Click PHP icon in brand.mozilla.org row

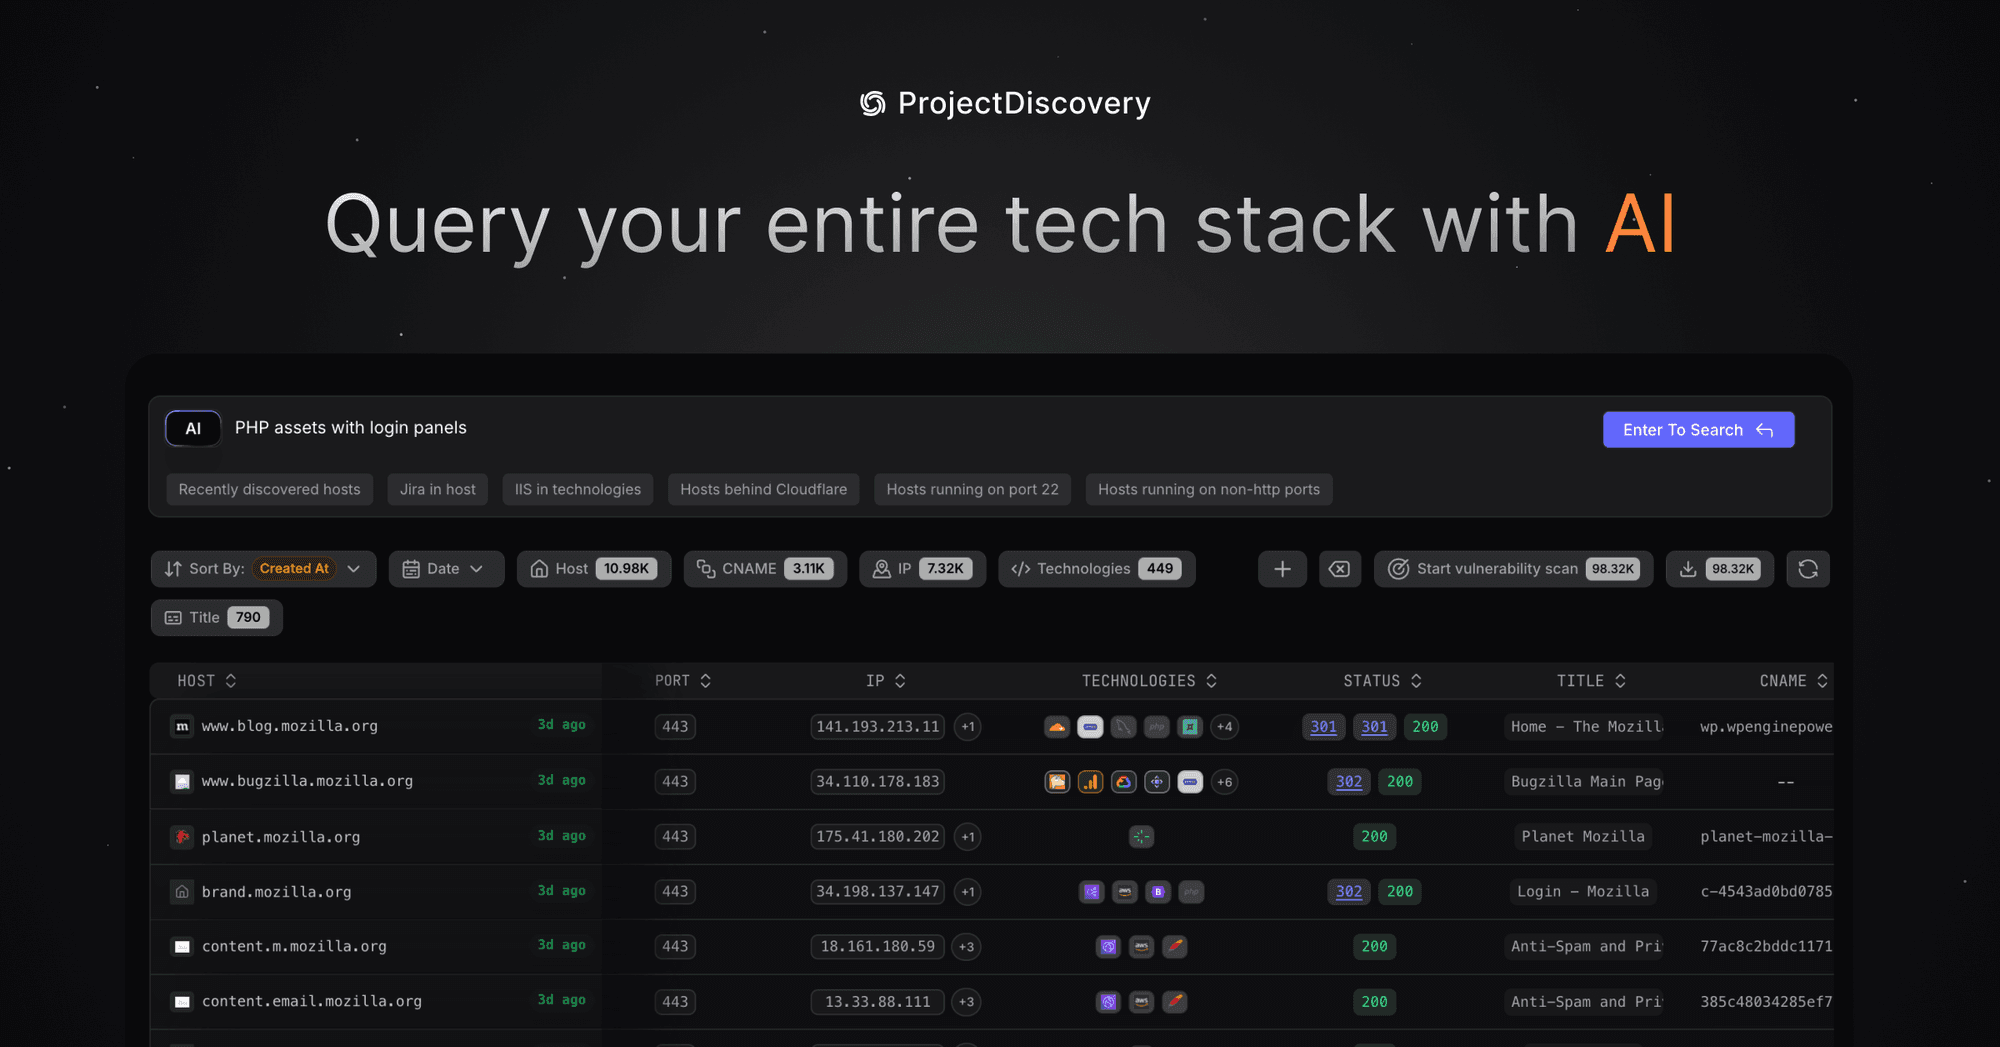click(x=1191, y=892)
